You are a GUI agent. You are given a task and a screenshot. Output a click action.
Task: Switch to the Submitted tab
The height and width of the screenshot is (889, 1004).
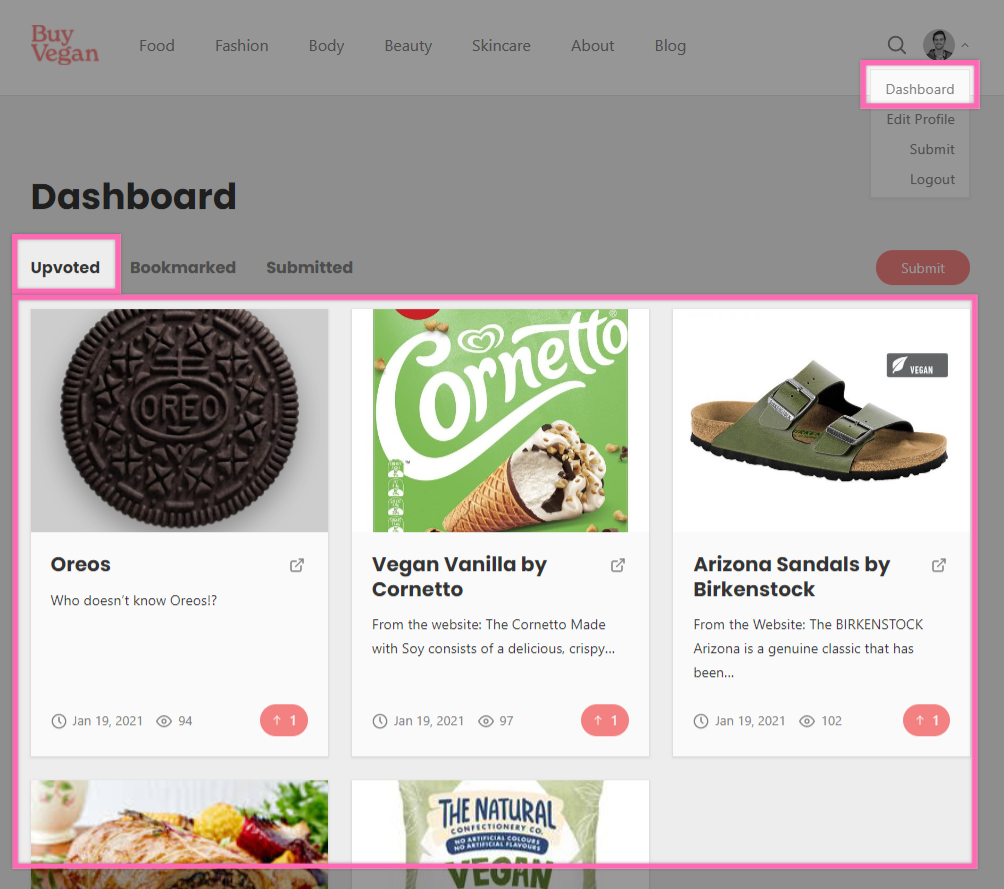pyautogui.click(x=309, y=267)
